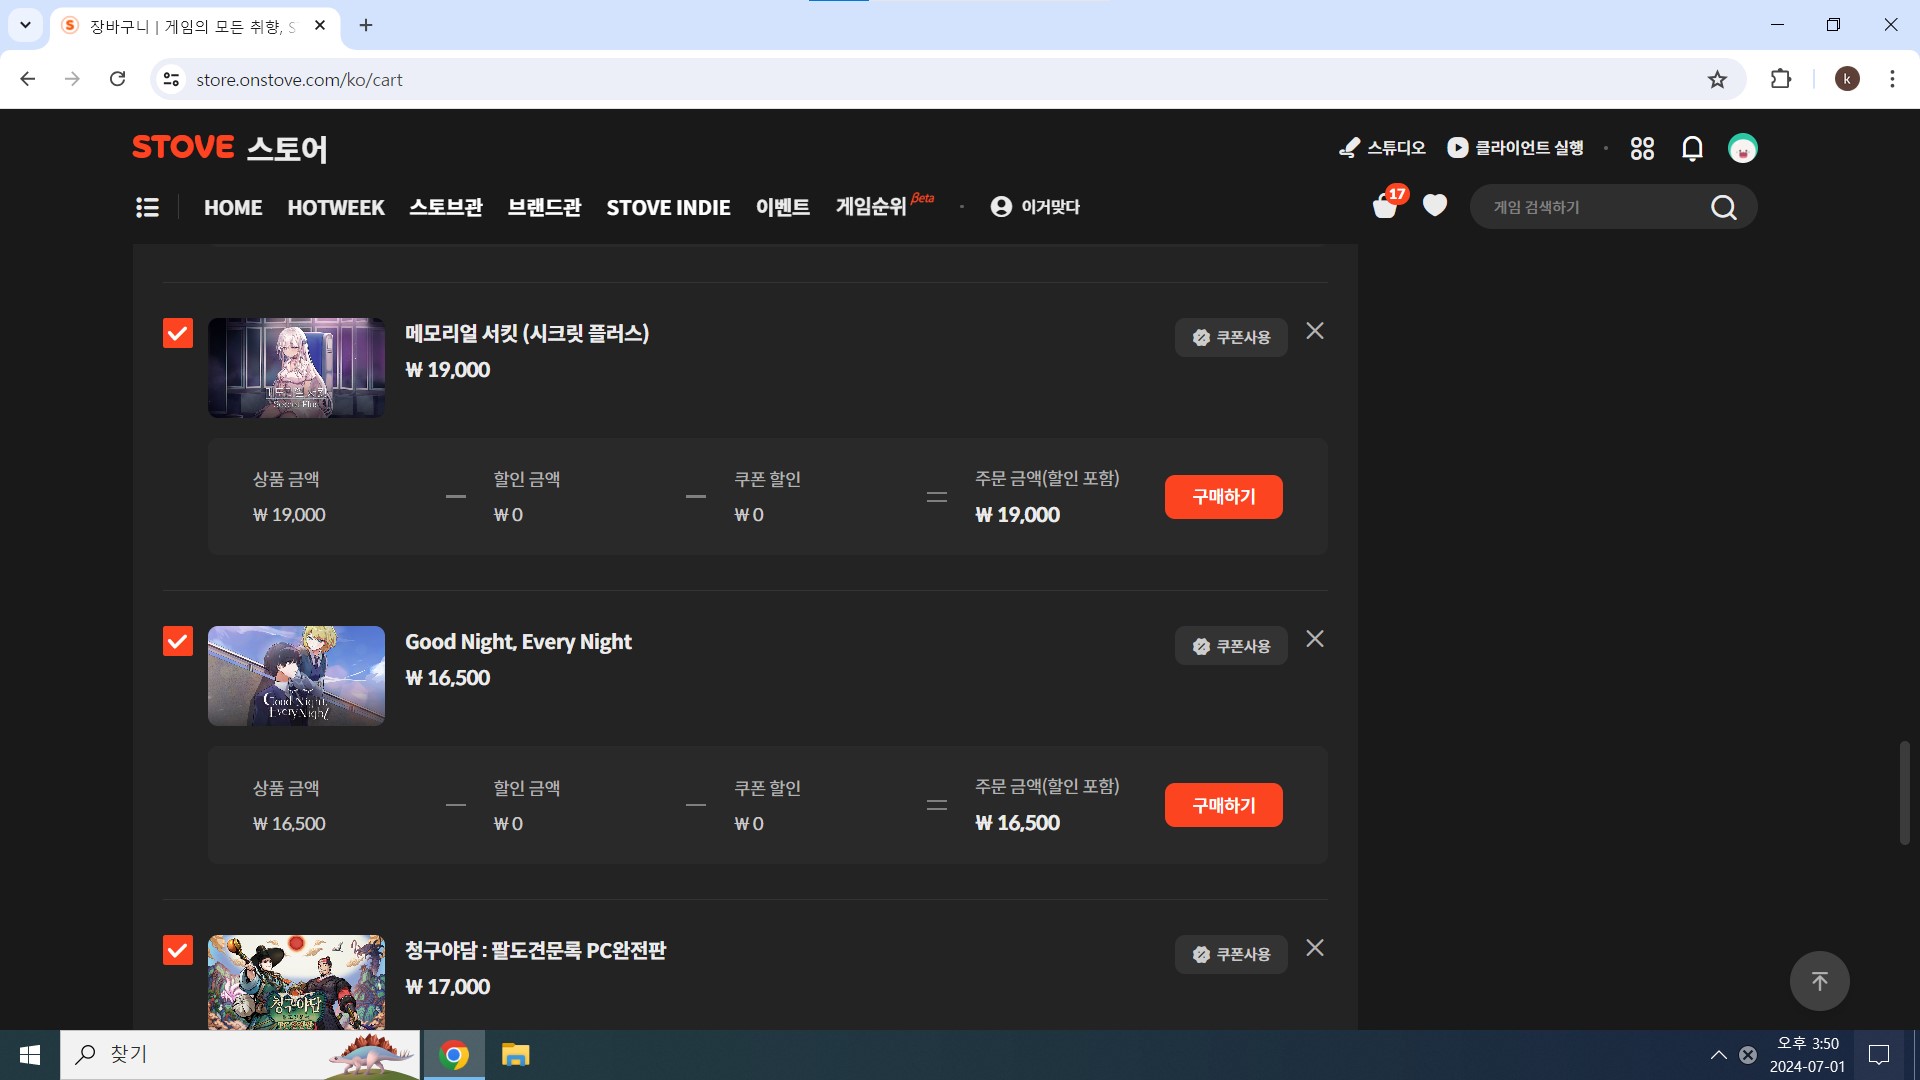
Task: Open STOVE INDIE menu item
Action: [668, 207]
